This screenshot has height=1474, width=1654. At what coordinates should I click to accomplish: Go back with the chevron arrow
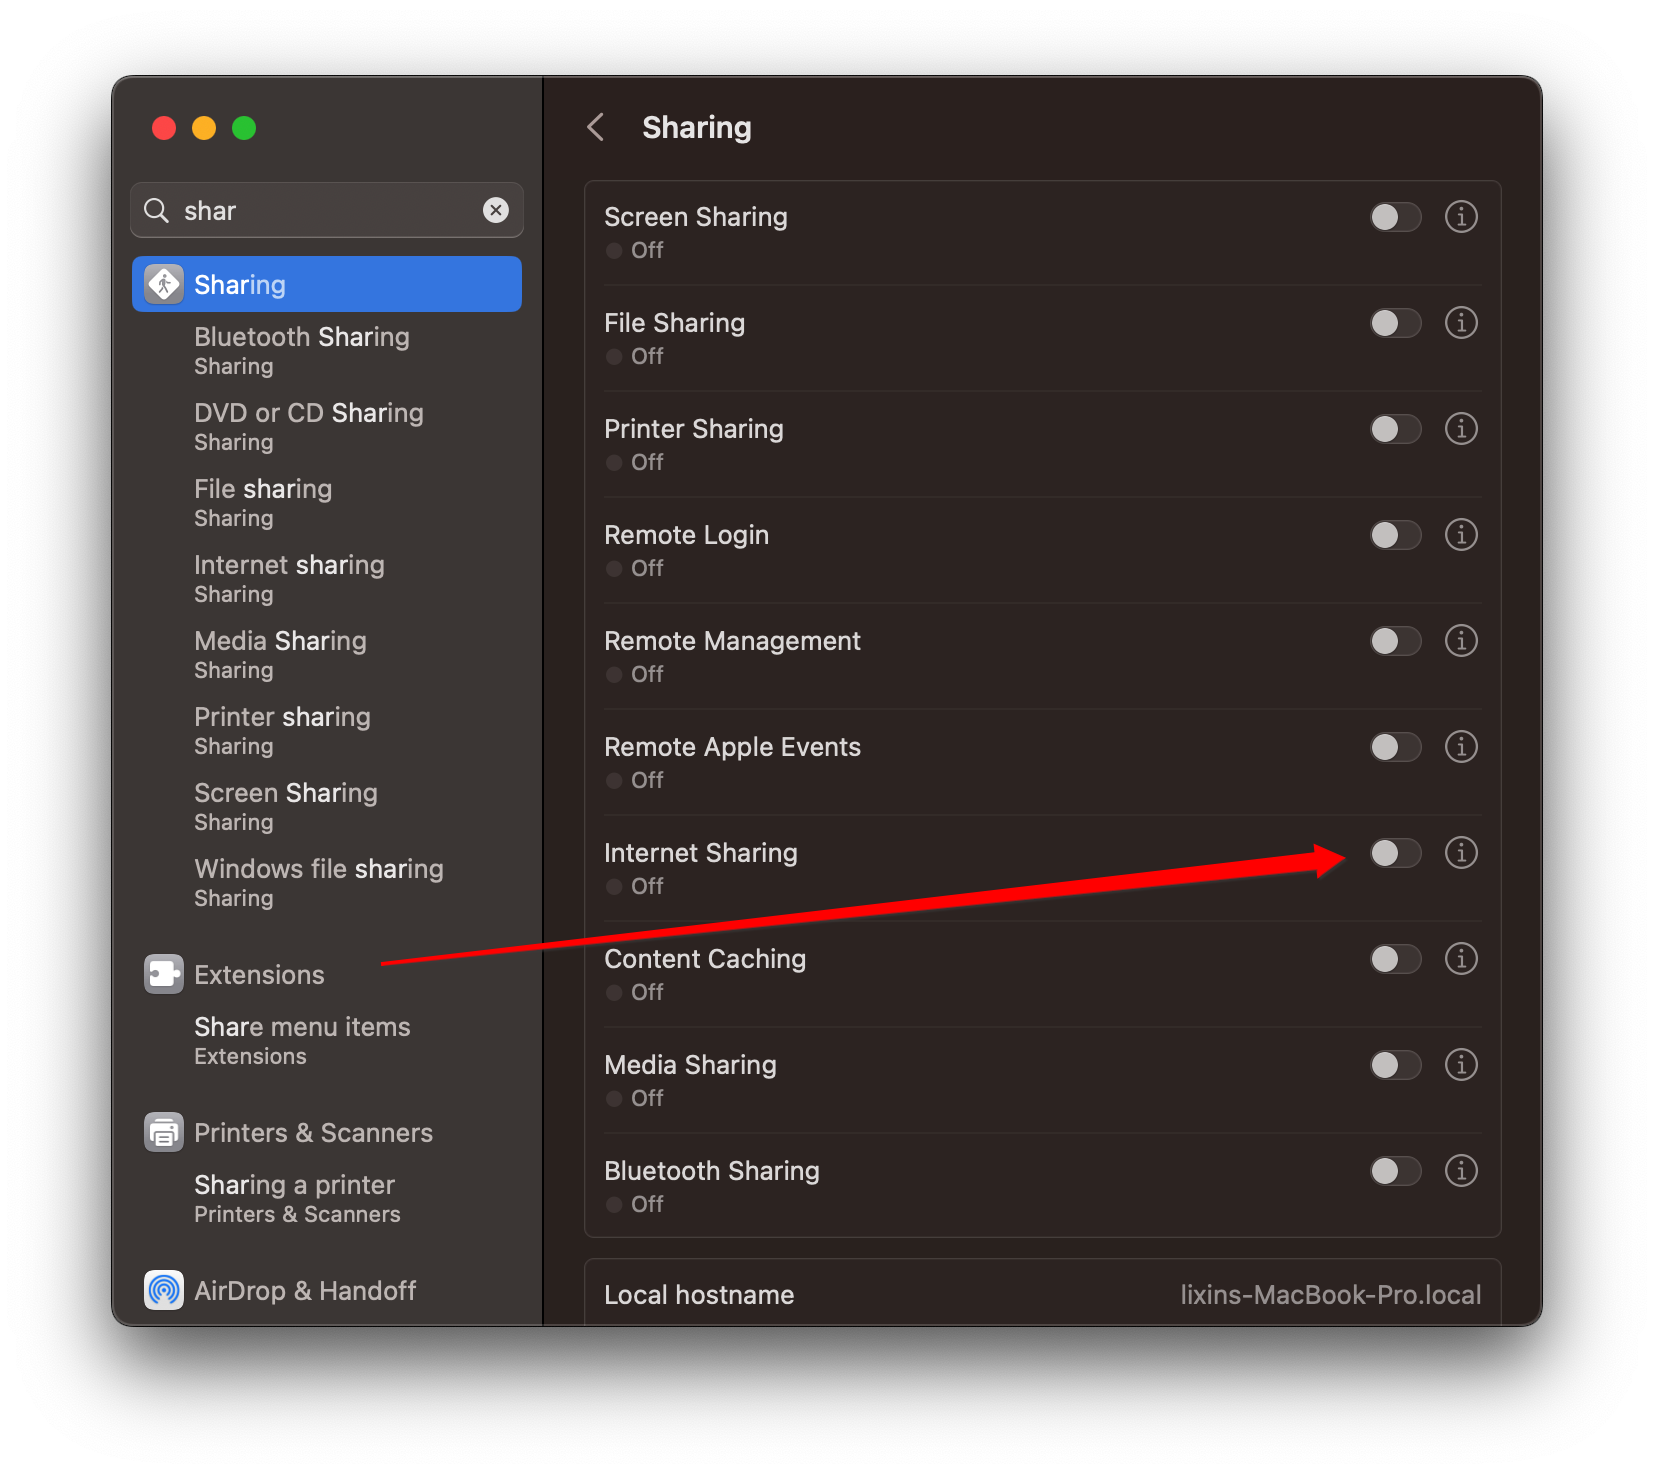click(x=596, y=127)
